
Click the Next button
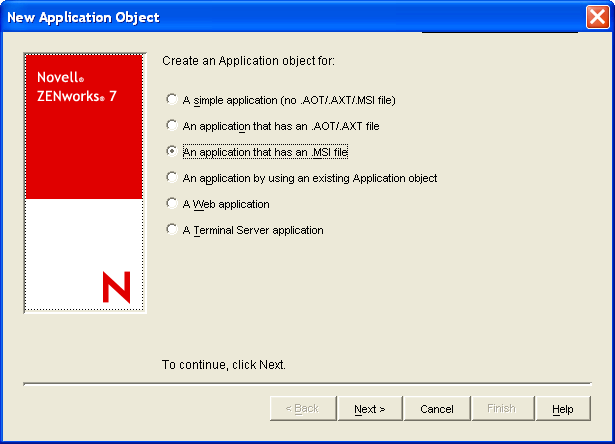(x=370, y=409)
